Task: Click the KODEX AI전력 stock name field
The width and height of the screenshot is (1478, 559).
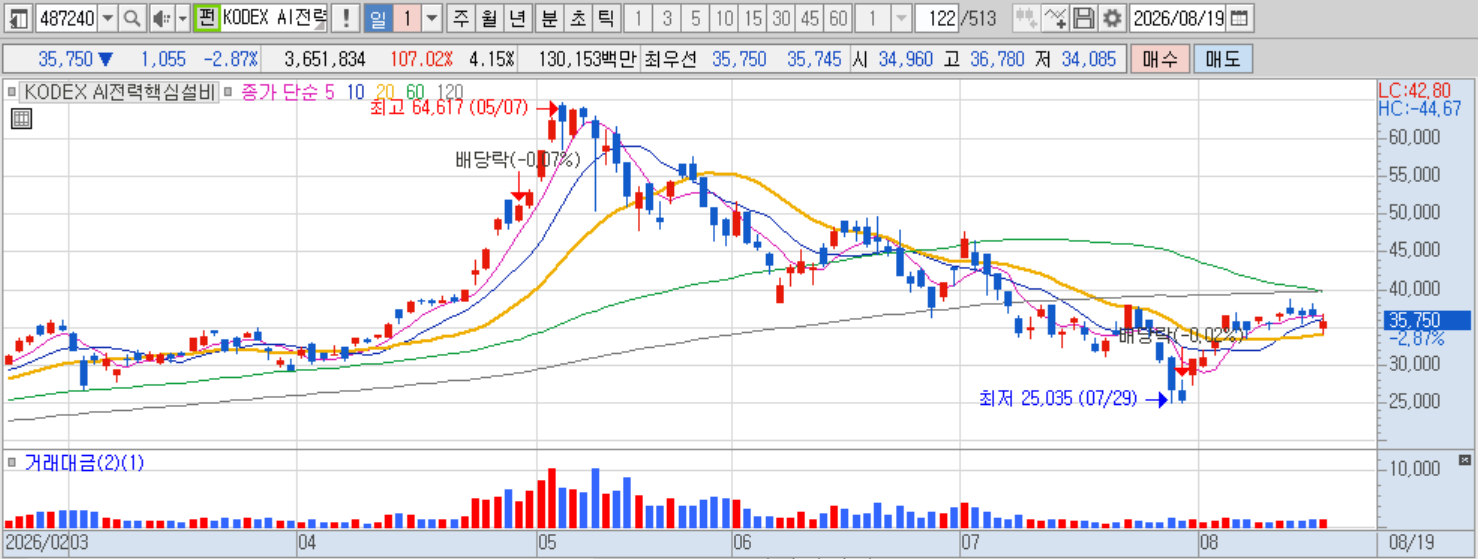Action: tap(275, 18)
